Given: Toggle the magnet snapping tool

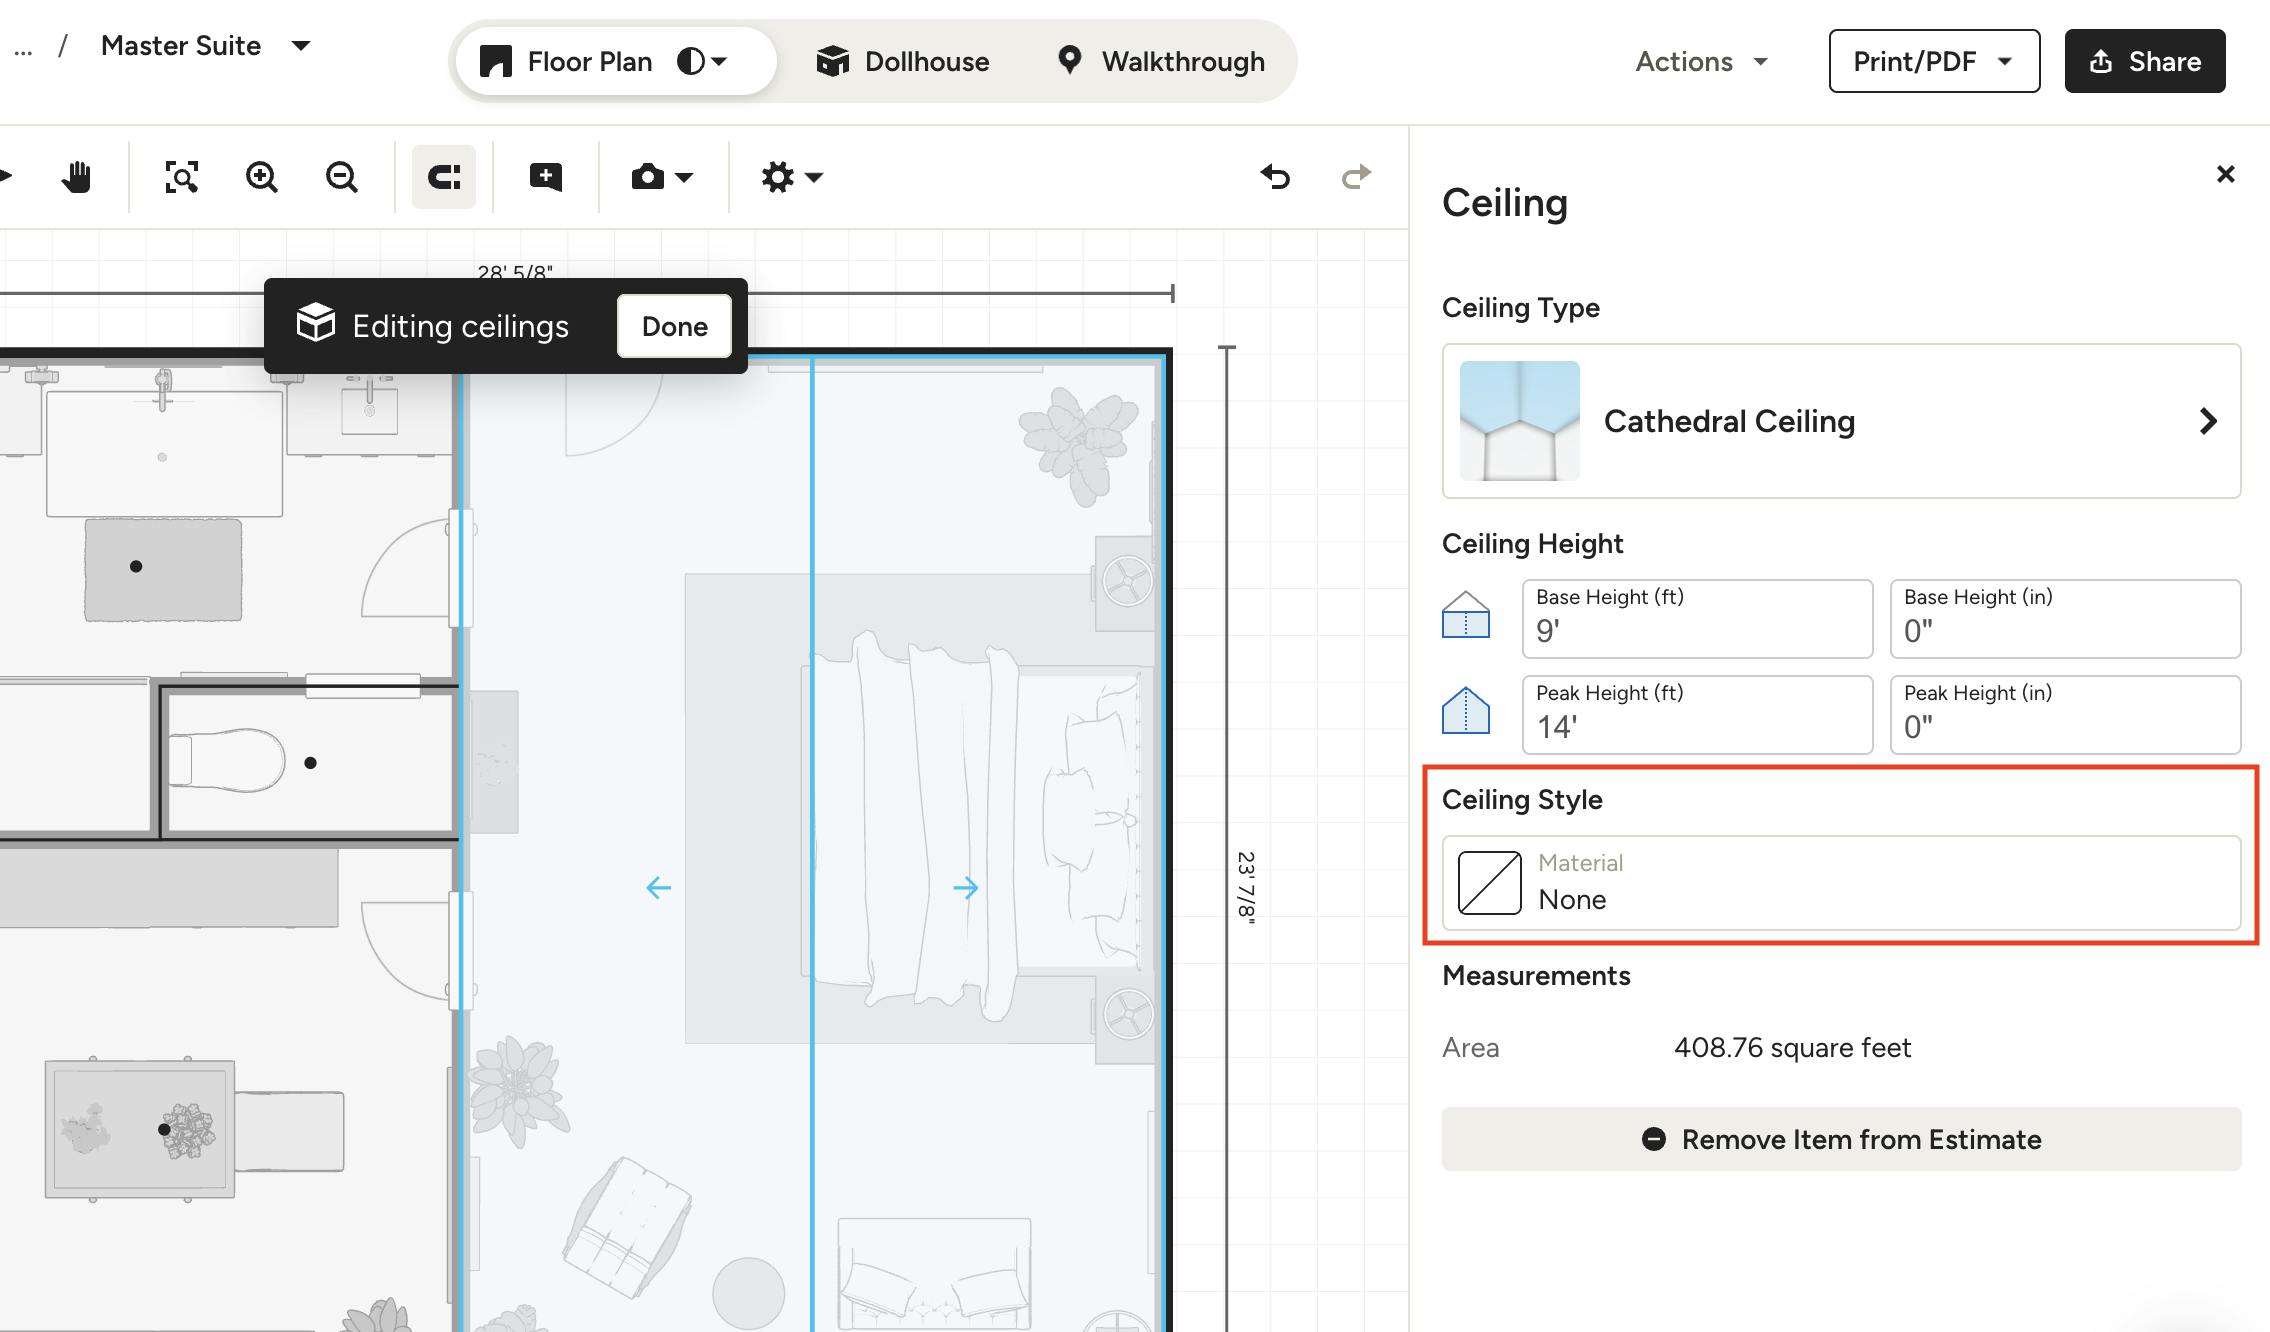Looking at the screenshot, I should [444, 177].
